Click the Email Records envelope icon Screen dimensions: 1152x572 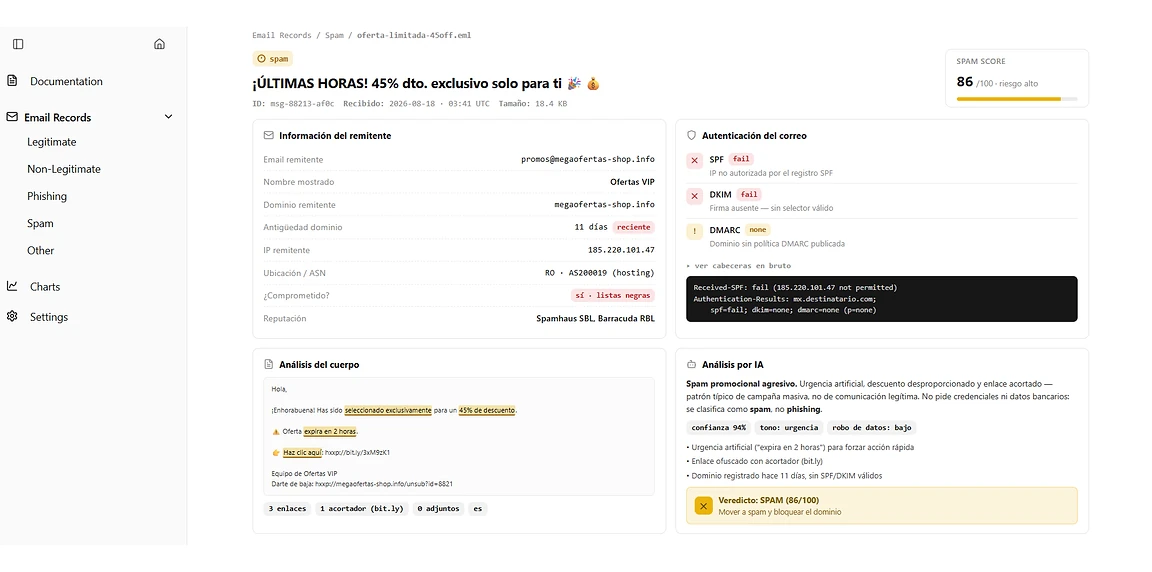point(12,117)
